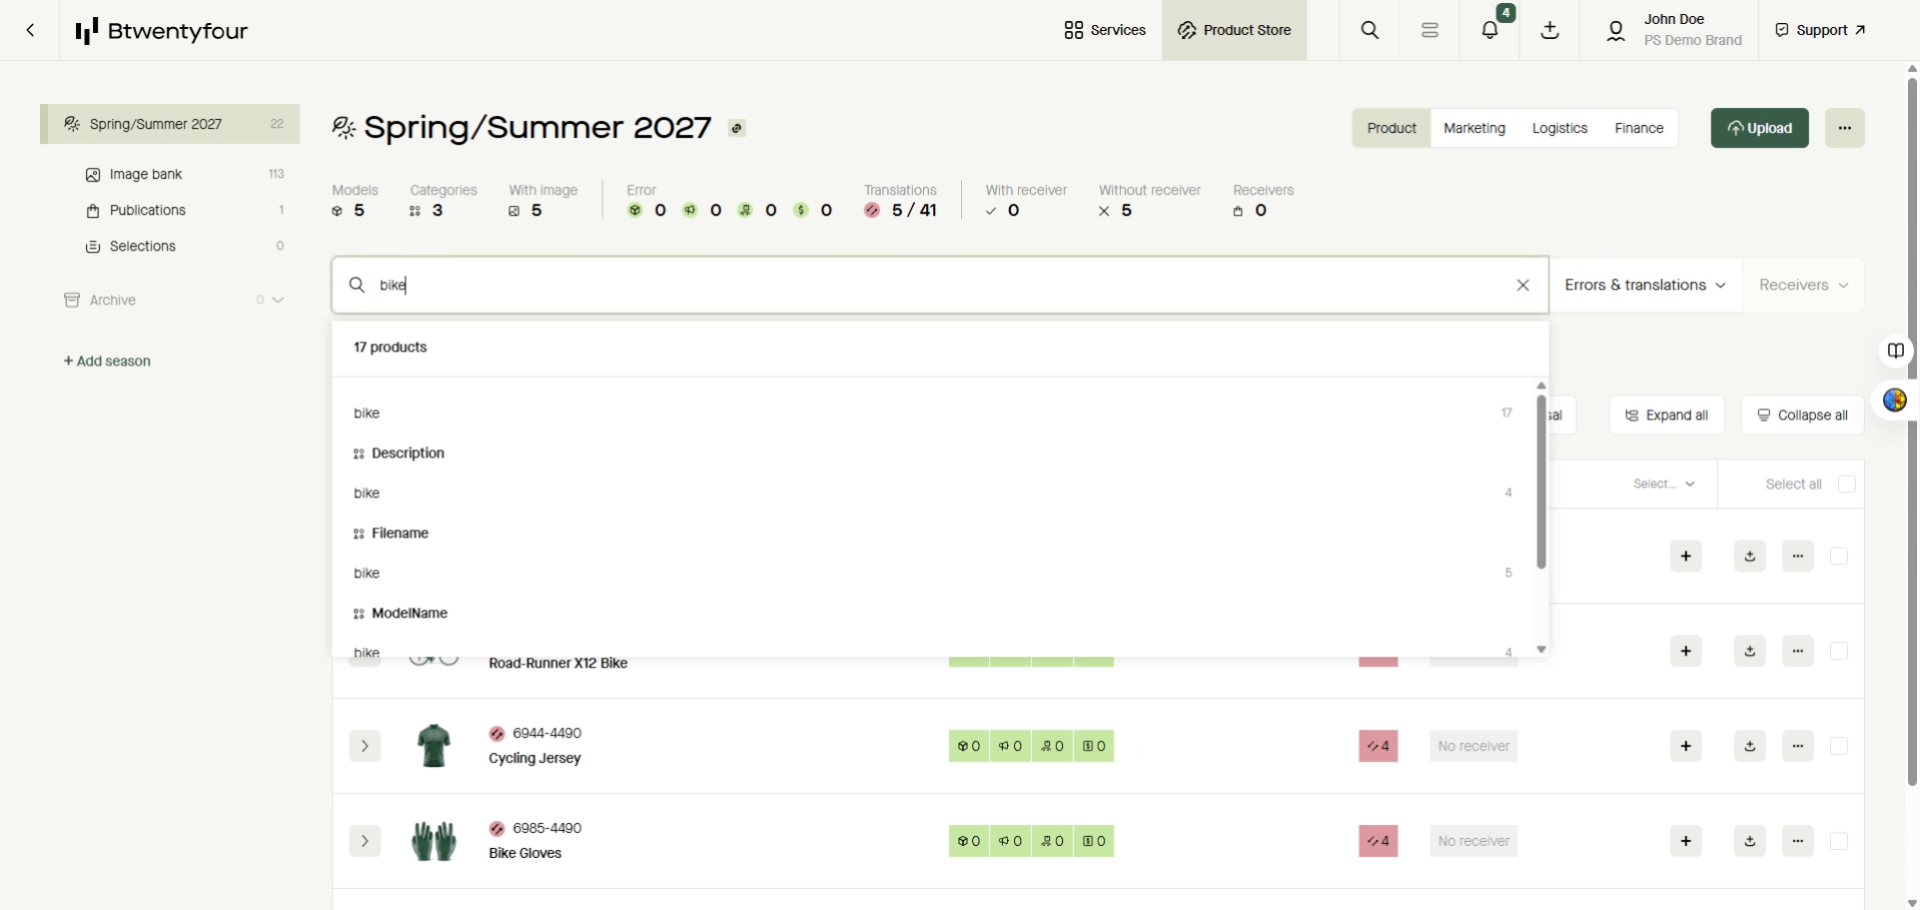Open the notifications bell icon
Image resolution: width=1920 pixels, height=910 pixels.
pos(1490,30)
